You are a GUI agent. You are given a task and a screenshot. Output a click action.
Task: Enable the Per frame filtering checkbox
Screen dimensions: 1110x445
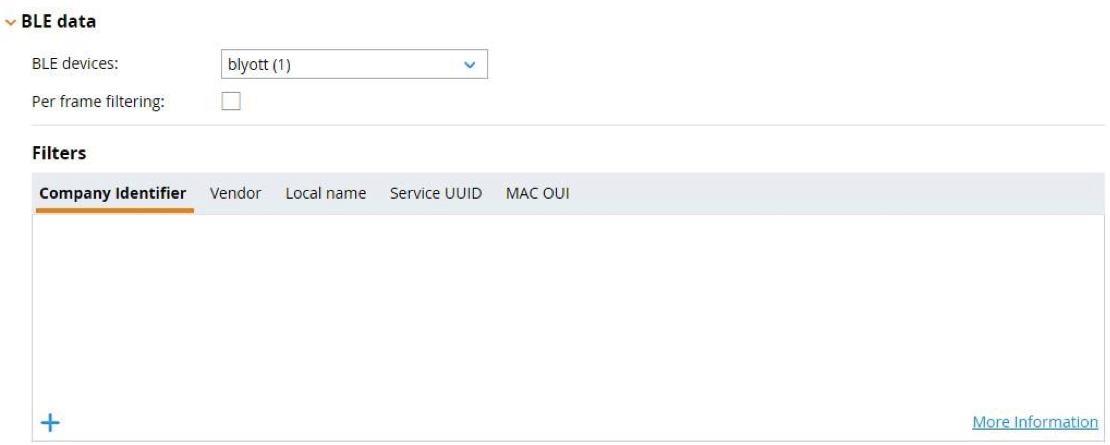coord(231,100)
